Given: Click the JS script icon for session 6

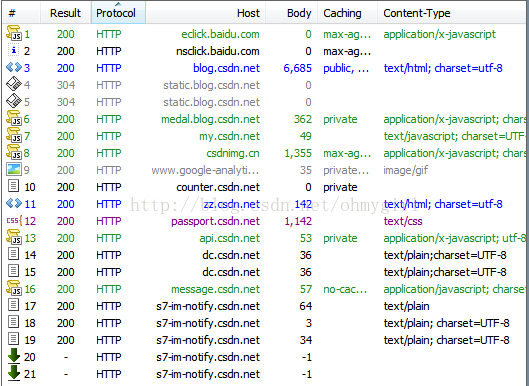Looking at the screenshot, I should coord(14,118).
